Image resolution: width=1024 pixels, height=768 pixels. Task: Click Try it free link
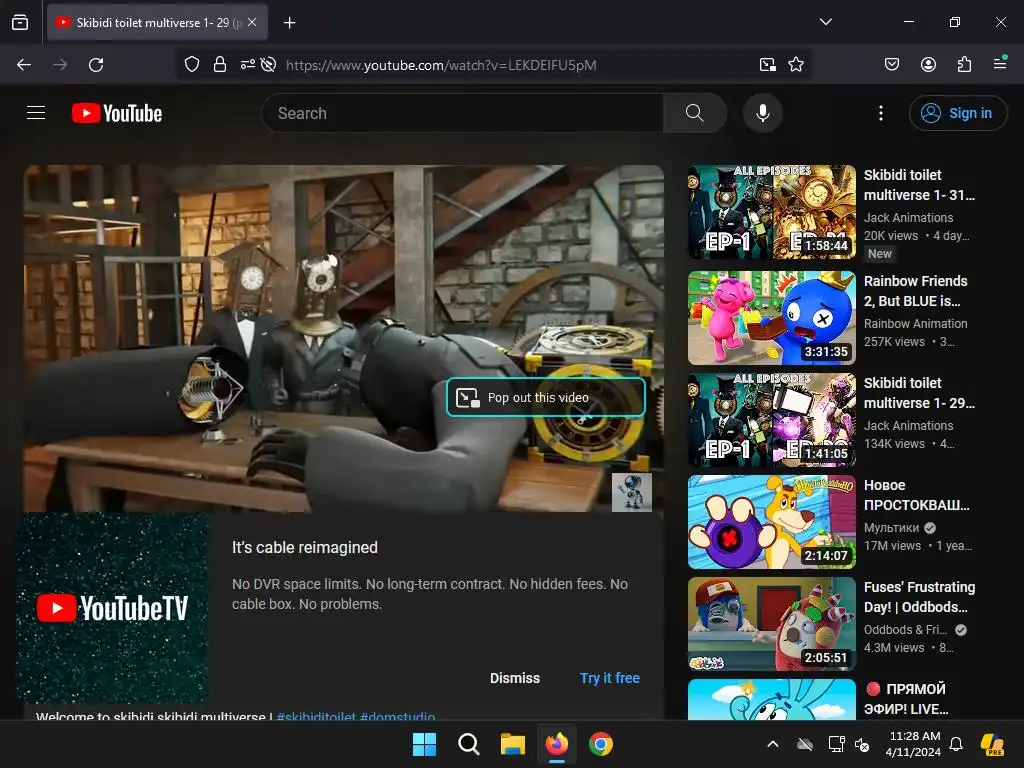point(609,678)
